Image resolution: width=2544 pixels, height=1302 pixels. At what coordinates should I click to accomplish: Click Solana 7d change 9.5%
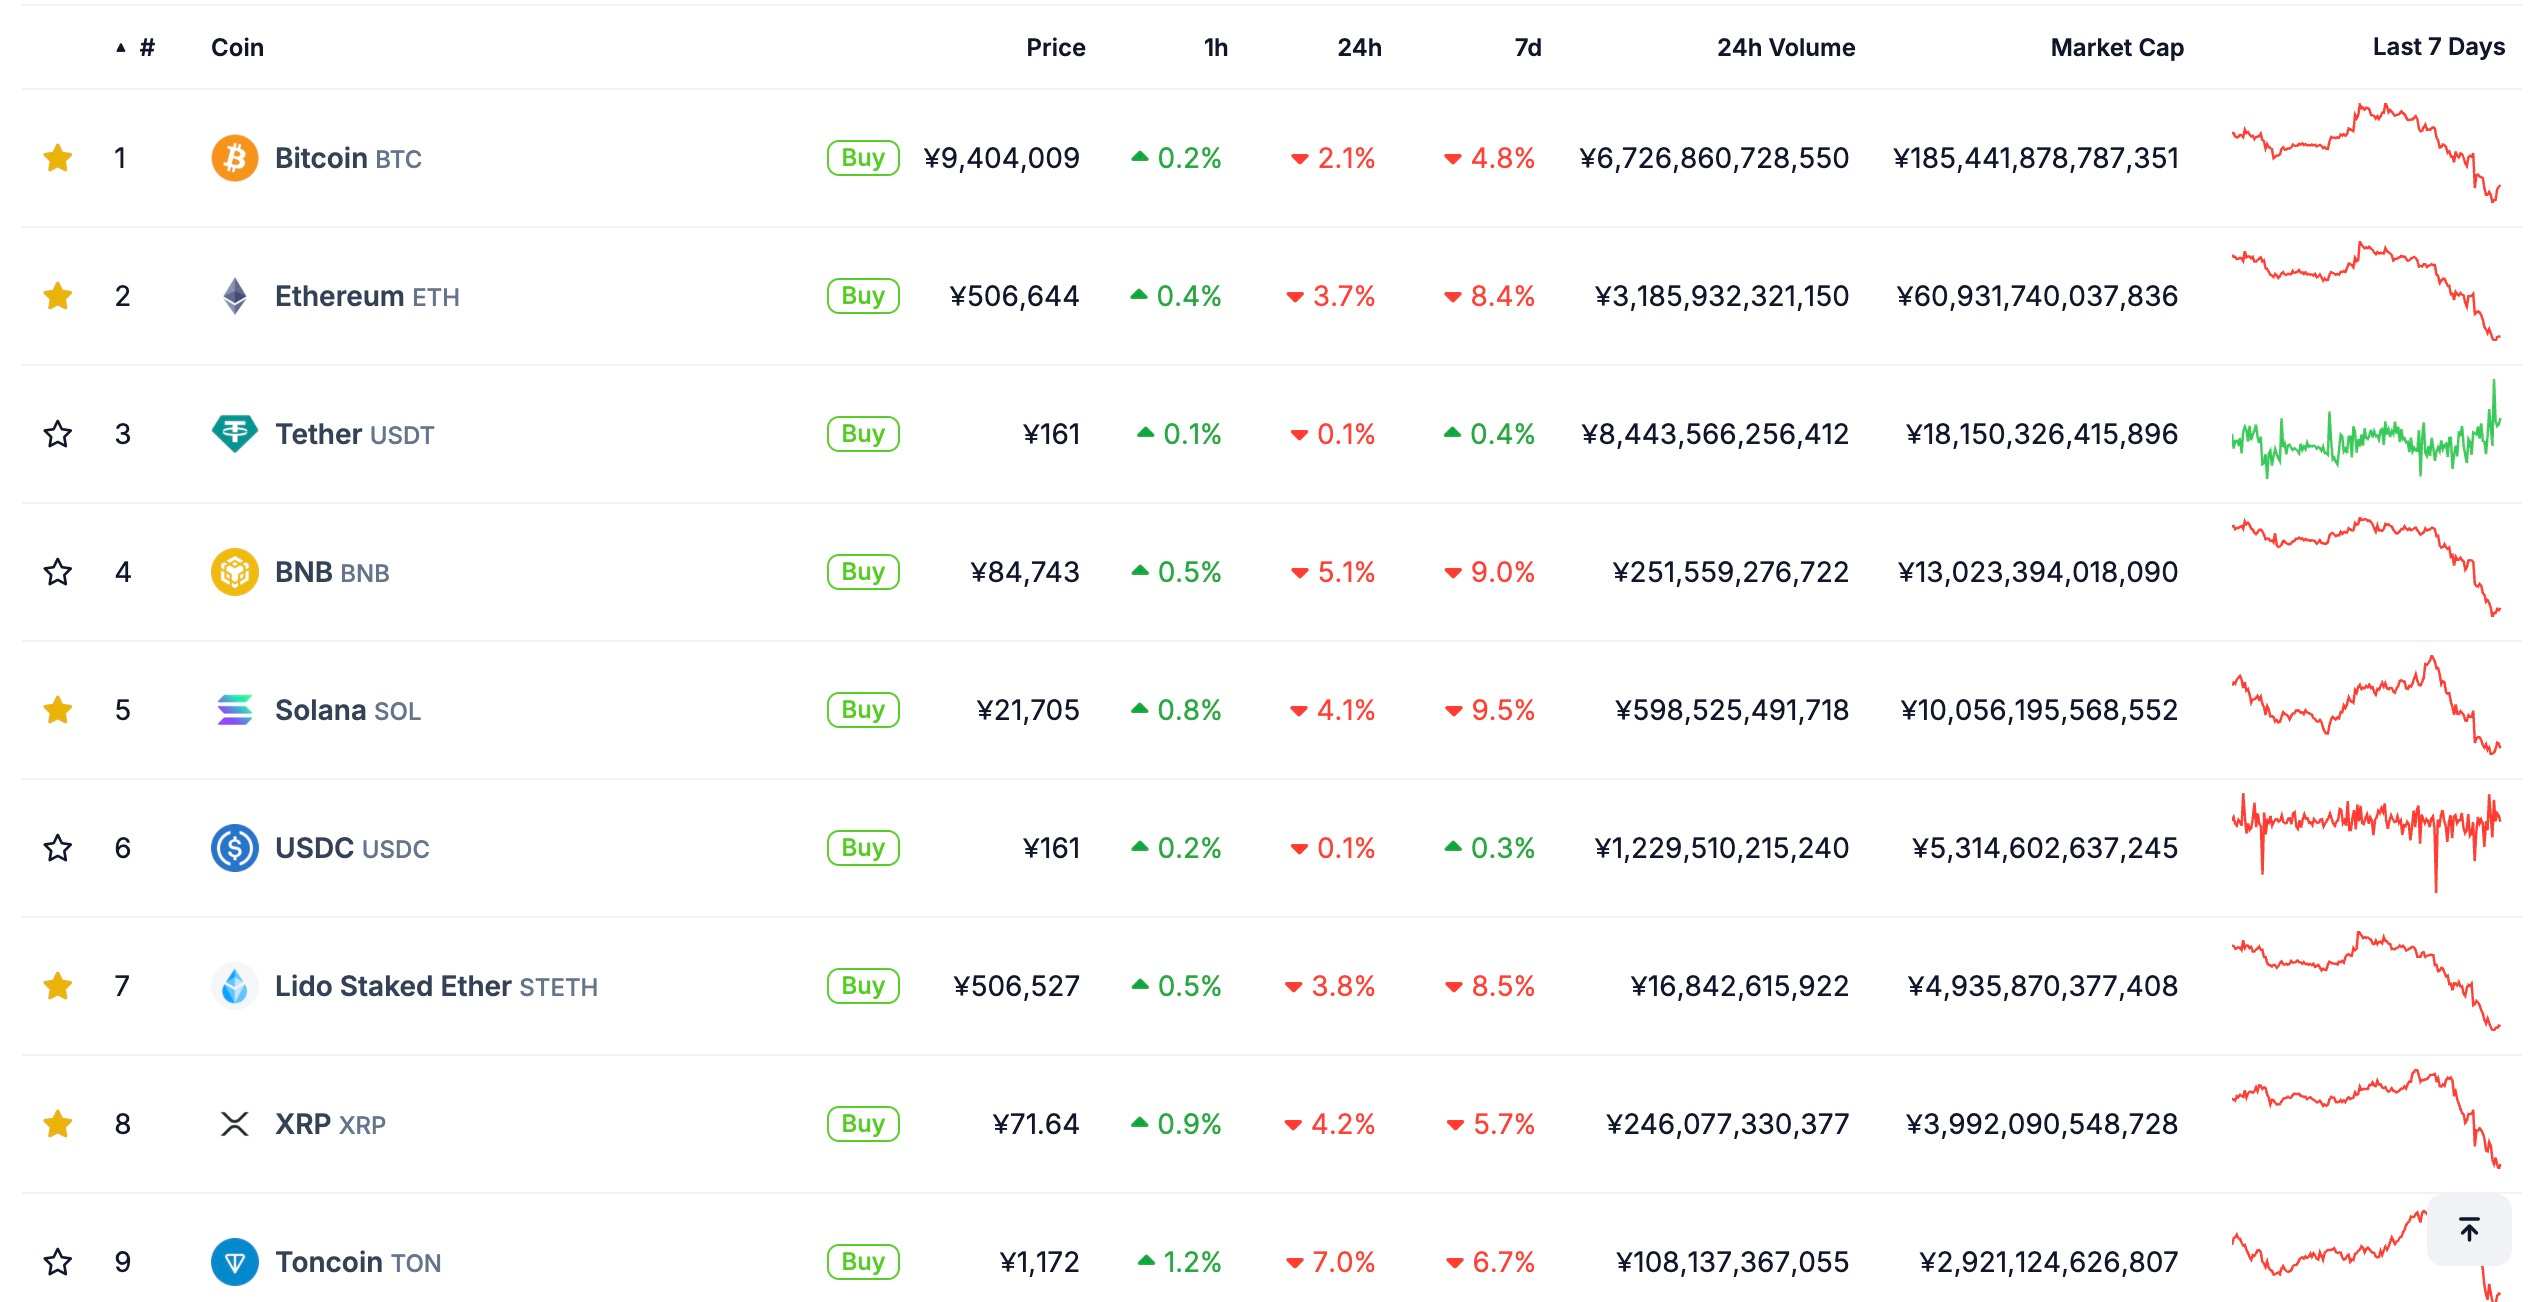click(1490, 710)
